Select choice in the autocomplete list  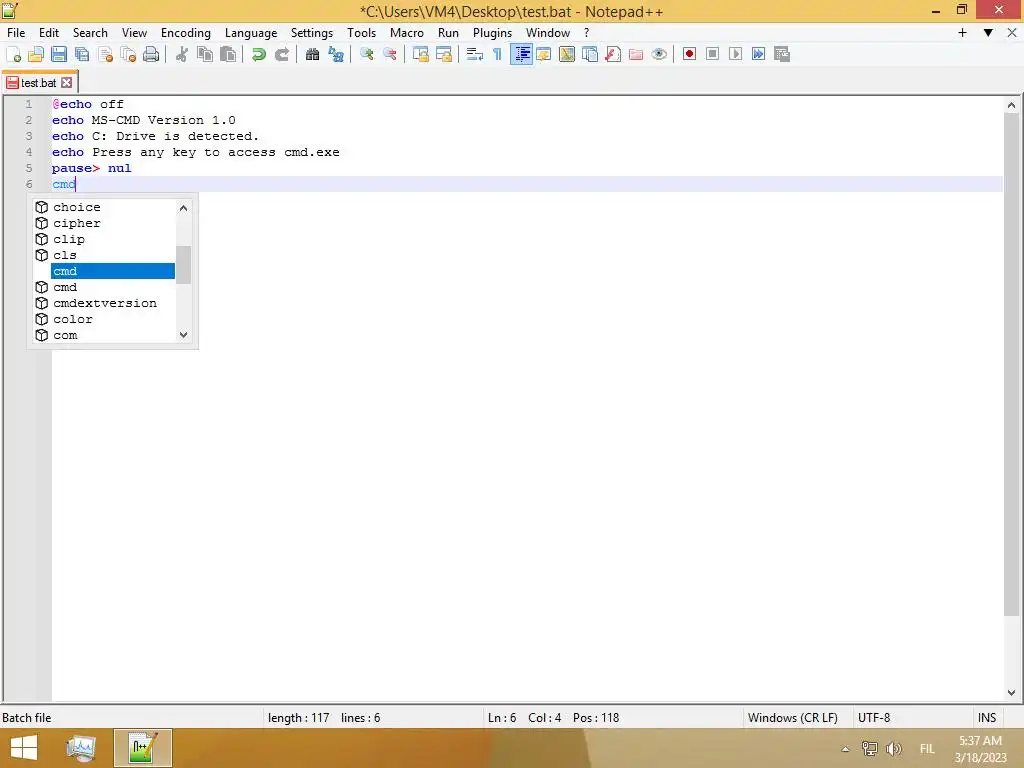(104, 207)
